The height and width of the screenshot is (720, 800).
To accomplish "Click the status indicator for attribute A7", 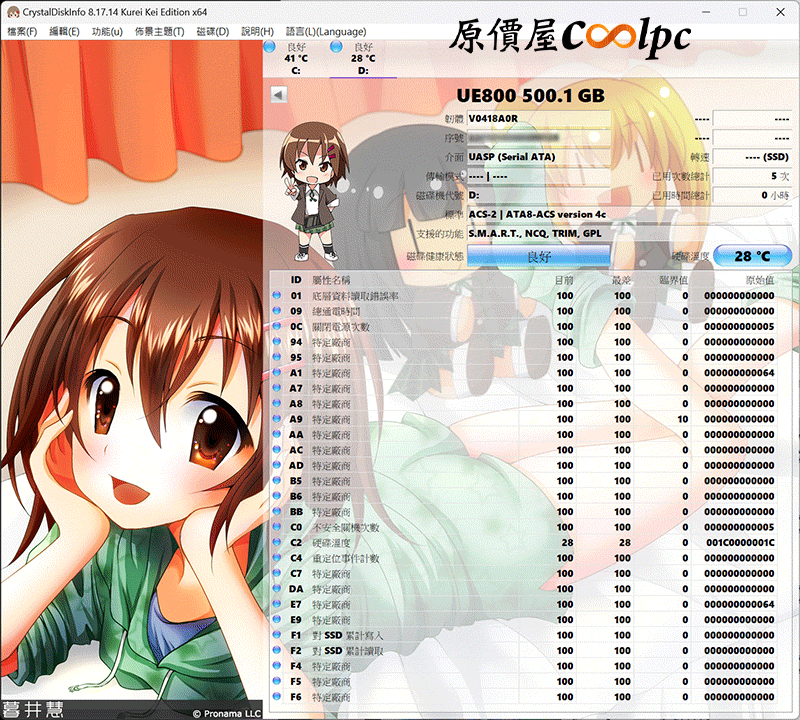I will coord(277,387).
